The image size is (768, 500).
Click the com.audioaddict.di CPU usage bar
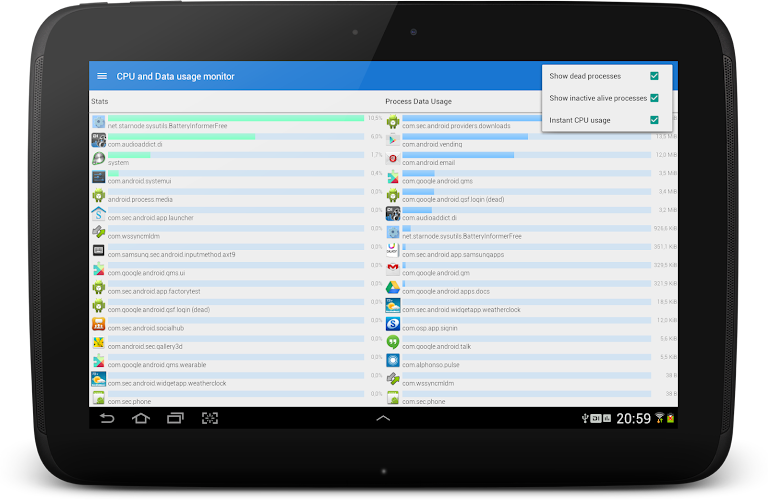tap(236, 137)
